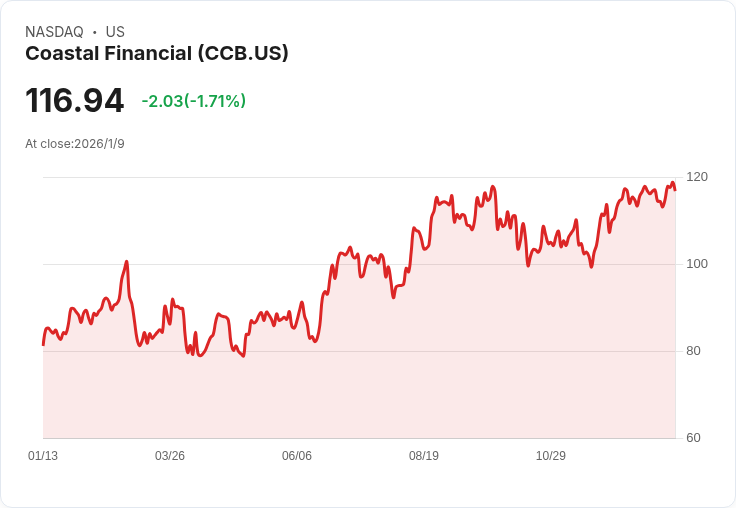
Task: Click the 01/13 date on the x-axis
Action: pyautogui.click(x=43, y=456)
